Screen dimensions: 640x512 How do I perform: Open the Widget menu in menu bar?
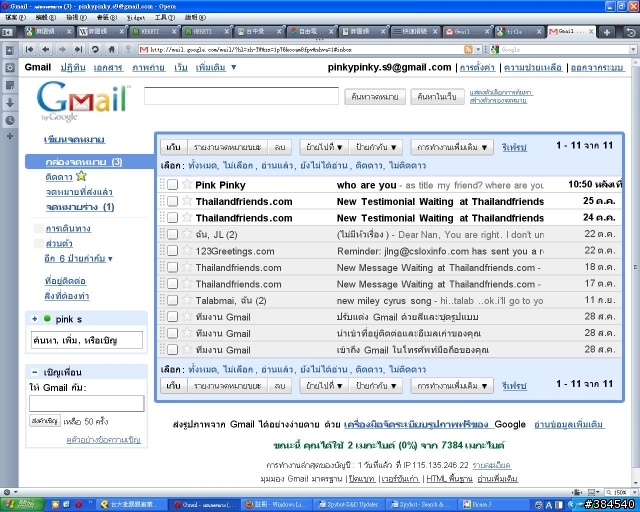[x=136, y=18]
